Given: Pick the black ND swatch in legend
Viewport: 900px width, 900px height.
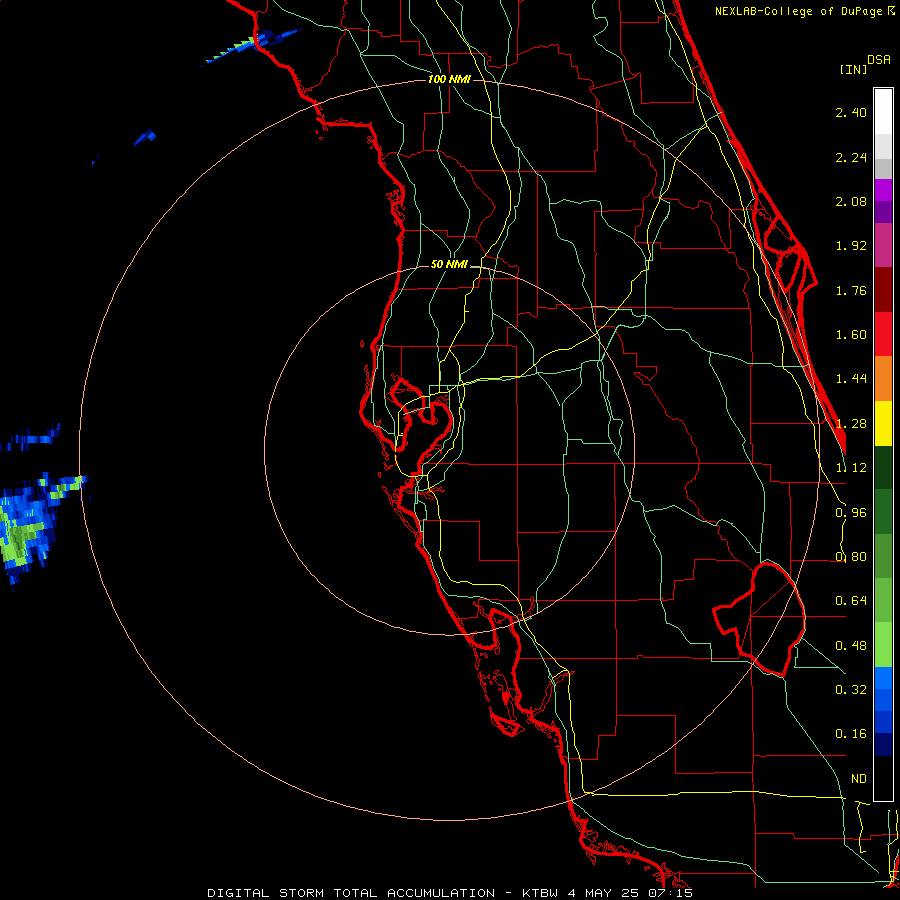Looking at the screenshot, I should tap(883, 778).
